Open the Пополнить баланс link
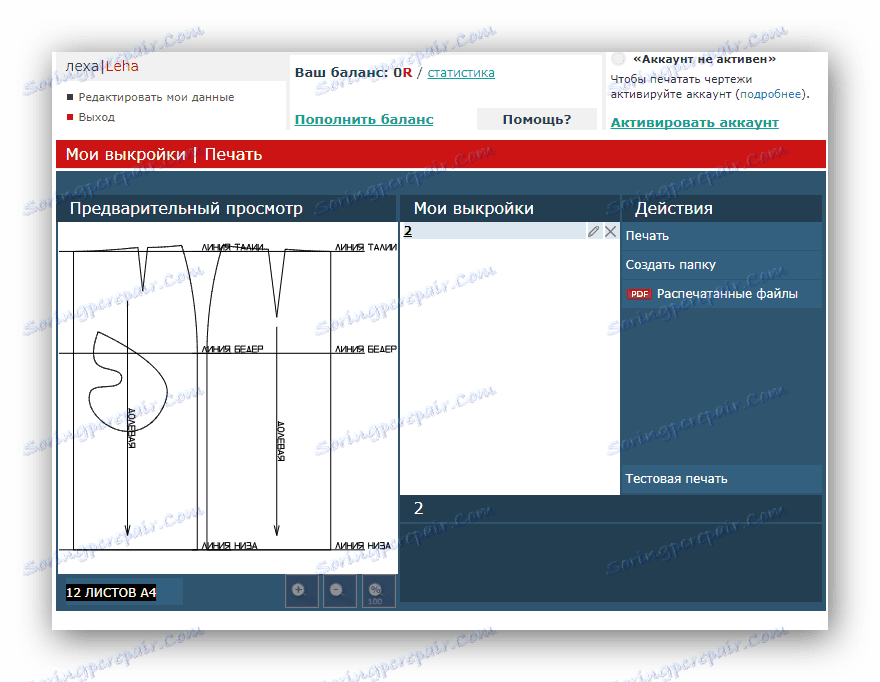This screenshot has width=880, height=682. pyautogui.click(x=364, y=120)
